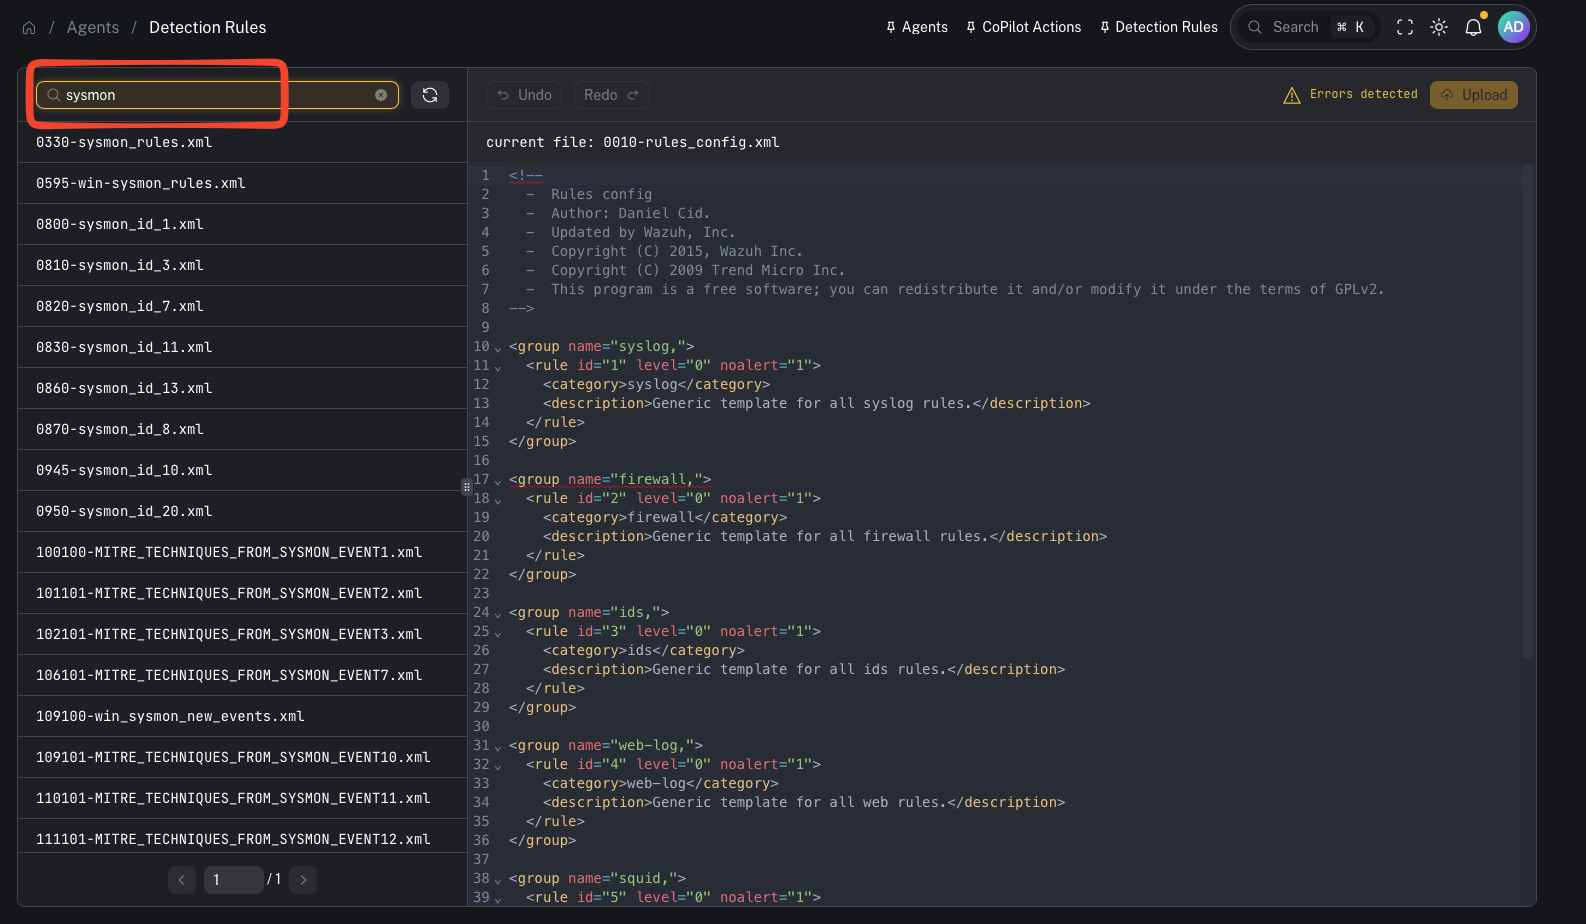
Task: Collapse the web-log group at line 31
Action: click(x=498, y=747)
